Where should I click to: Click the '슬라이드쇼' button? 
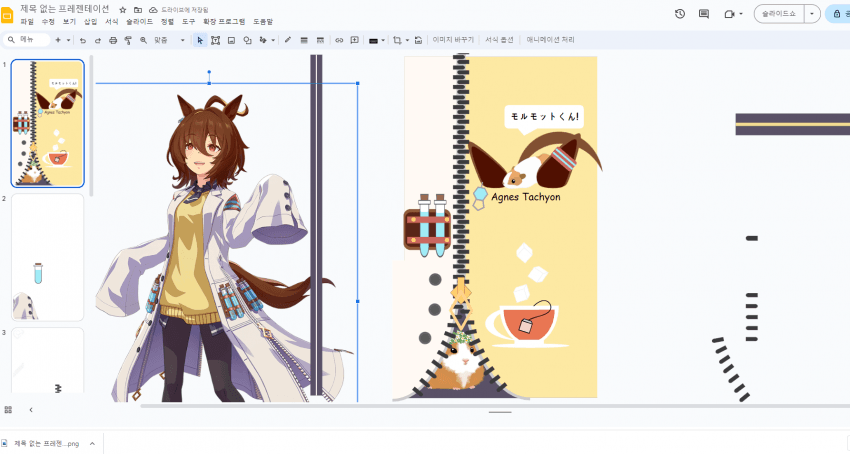778,14
